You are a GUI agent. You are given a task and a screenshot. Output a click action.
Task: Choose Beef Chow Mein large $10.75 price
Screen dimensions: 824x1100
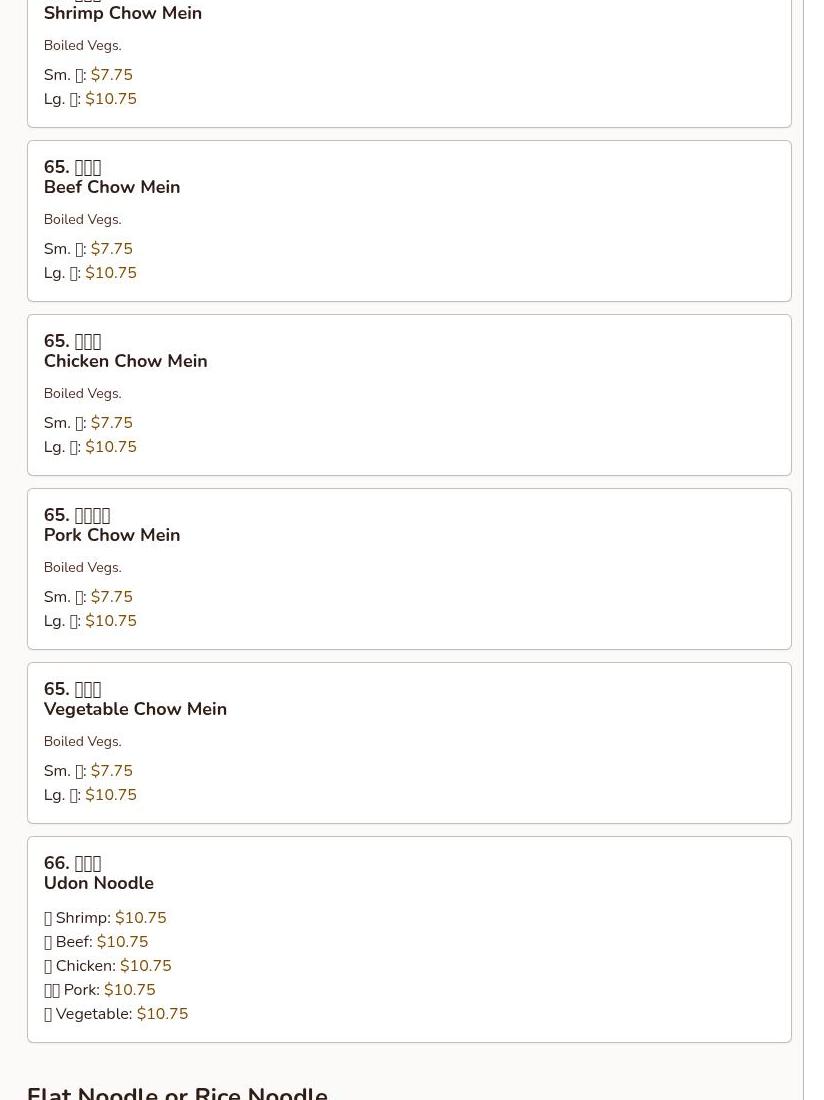pyautogui.click(x=111, y=272)
